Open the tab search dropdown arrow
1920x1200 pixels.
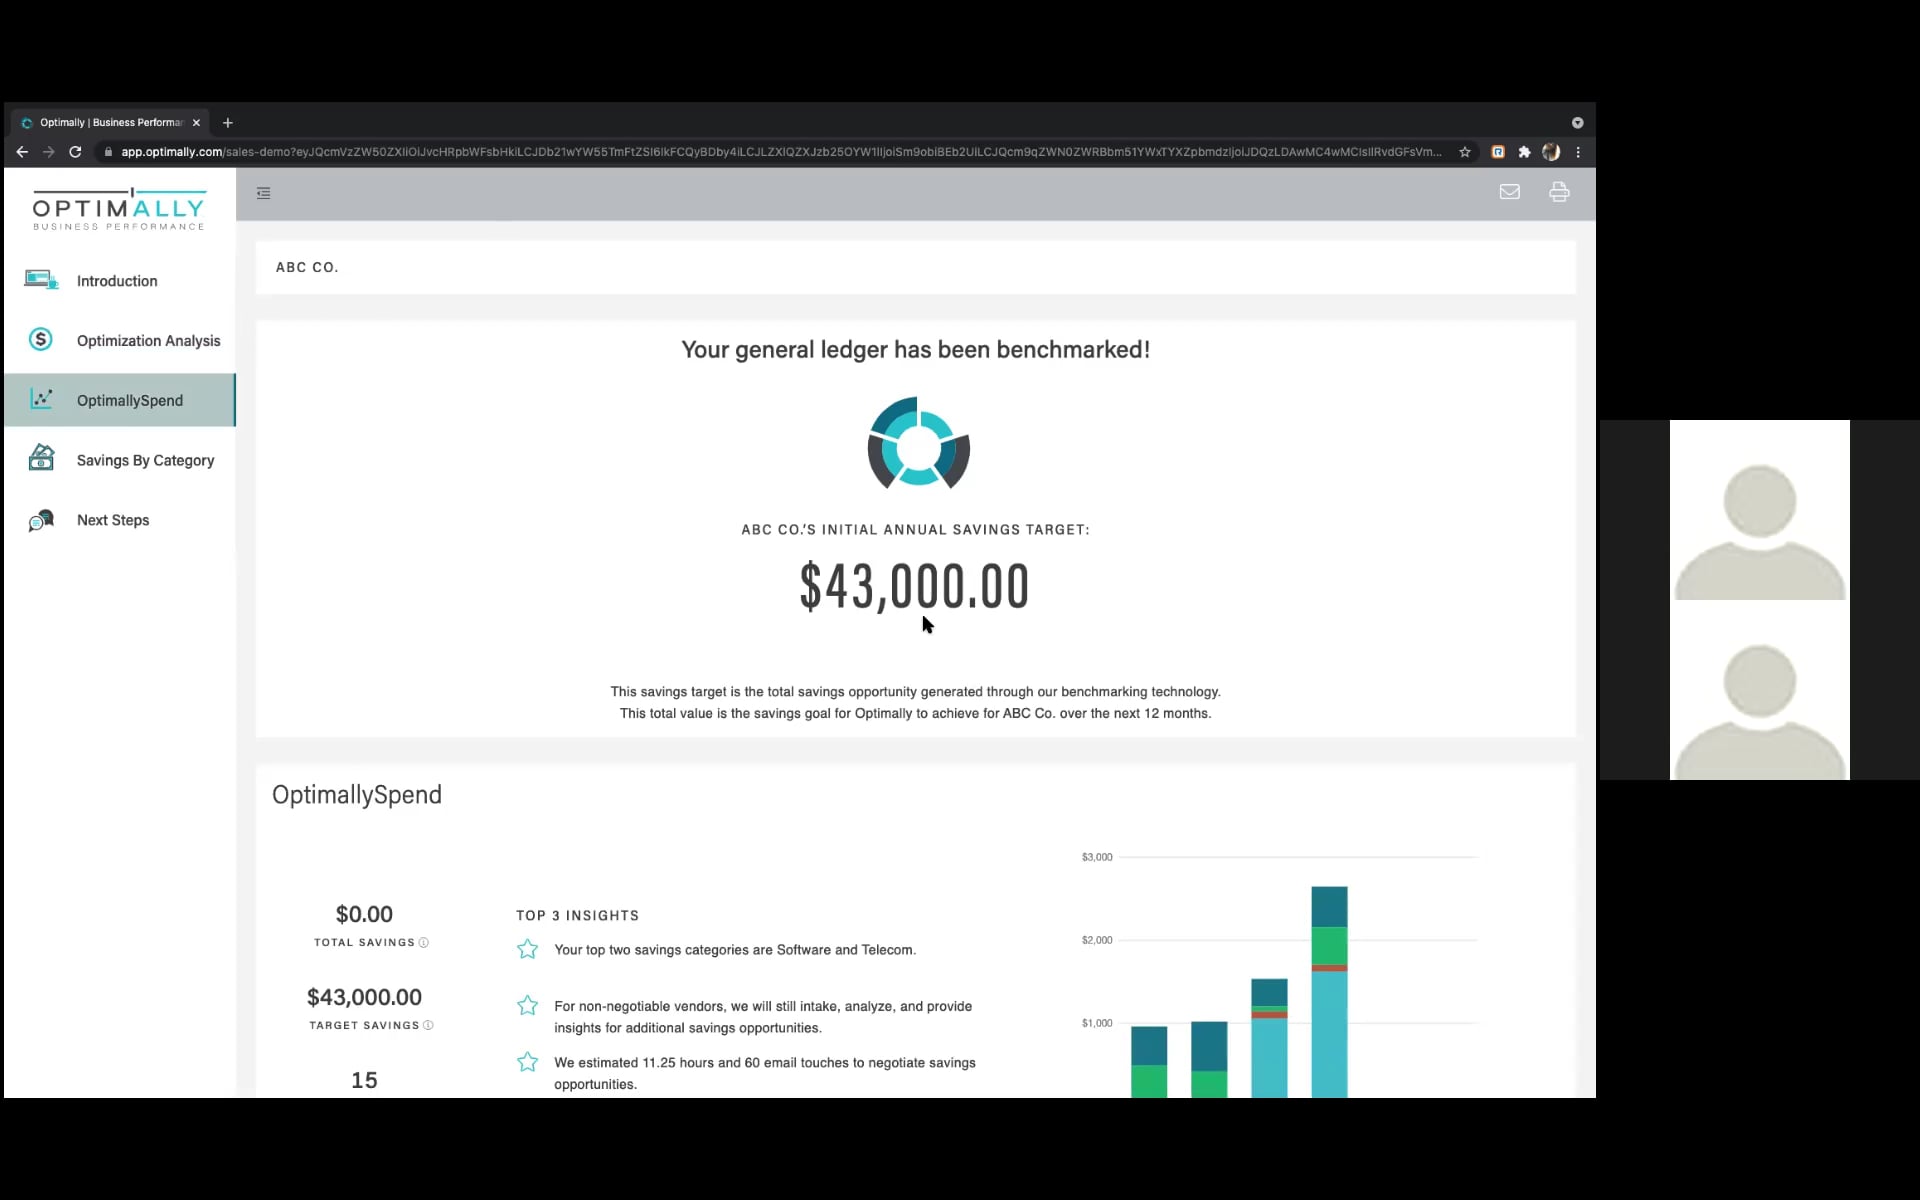[x=1577, y=123]
